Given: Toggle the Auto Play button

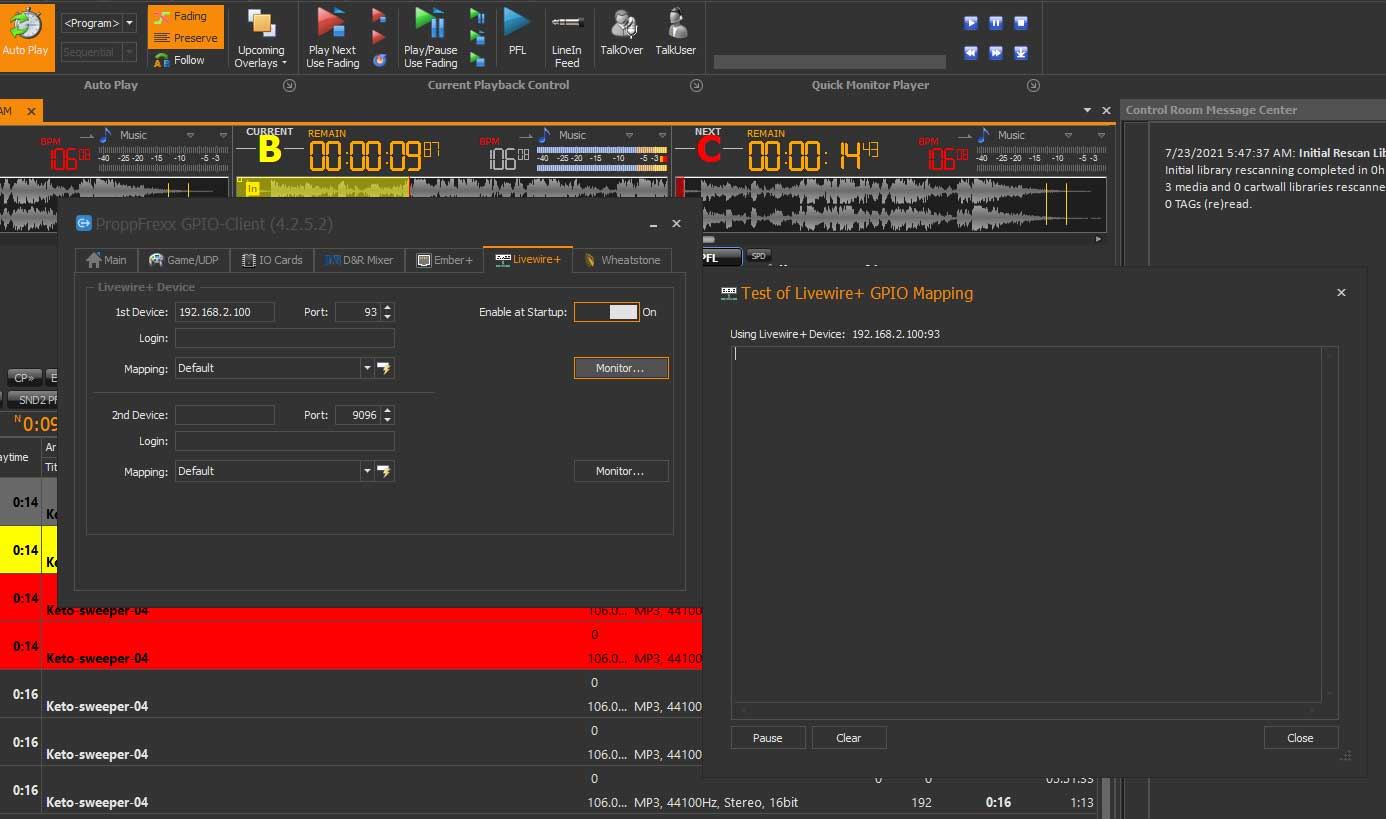Looking at the screenshot, I should [26, 36].
